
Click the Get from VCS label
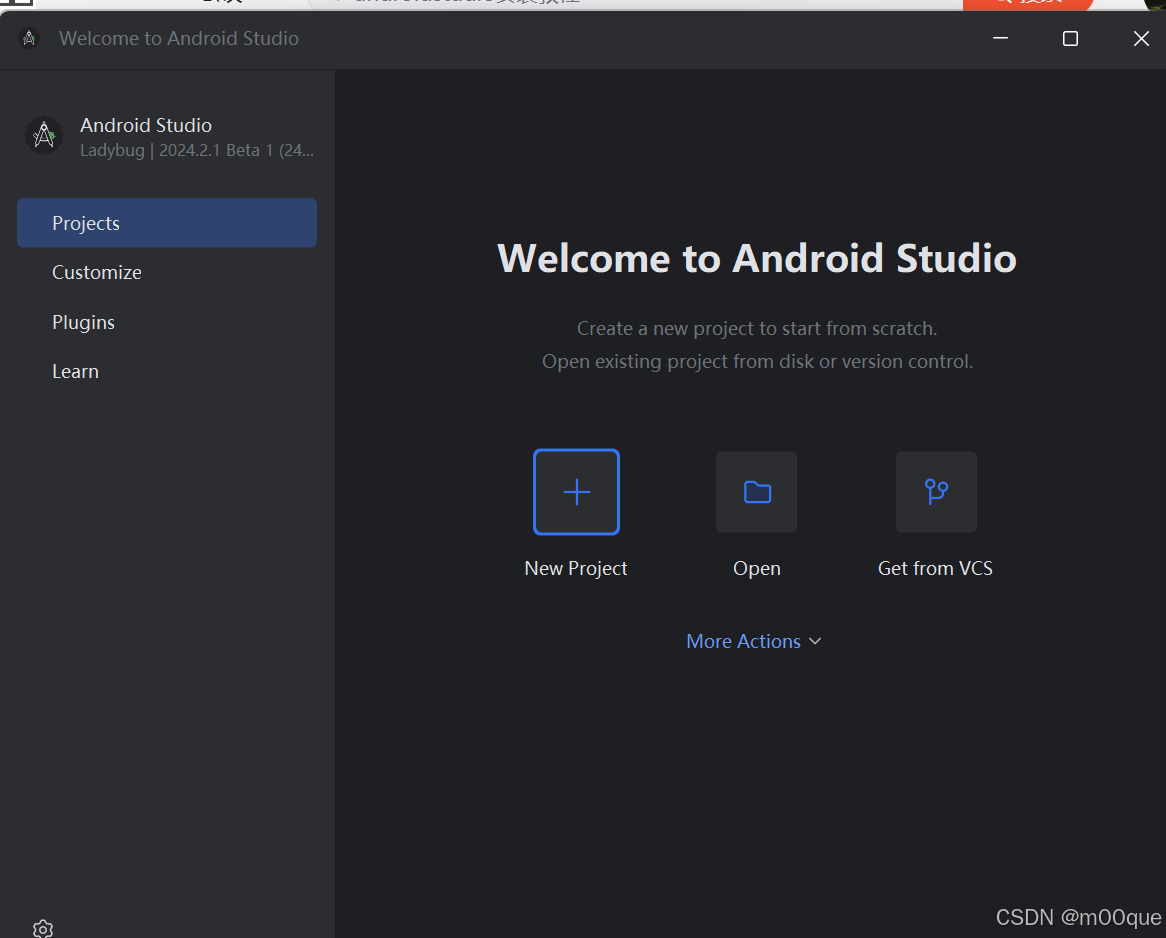click(x=935, y=567)
